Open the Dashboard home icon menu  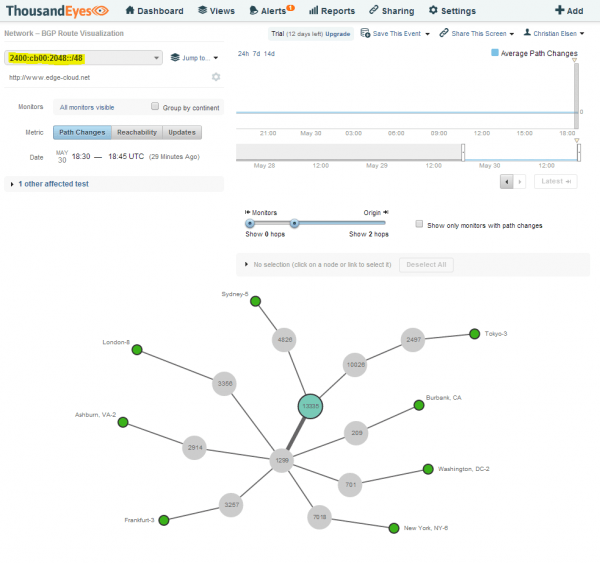tap(155, 11)
